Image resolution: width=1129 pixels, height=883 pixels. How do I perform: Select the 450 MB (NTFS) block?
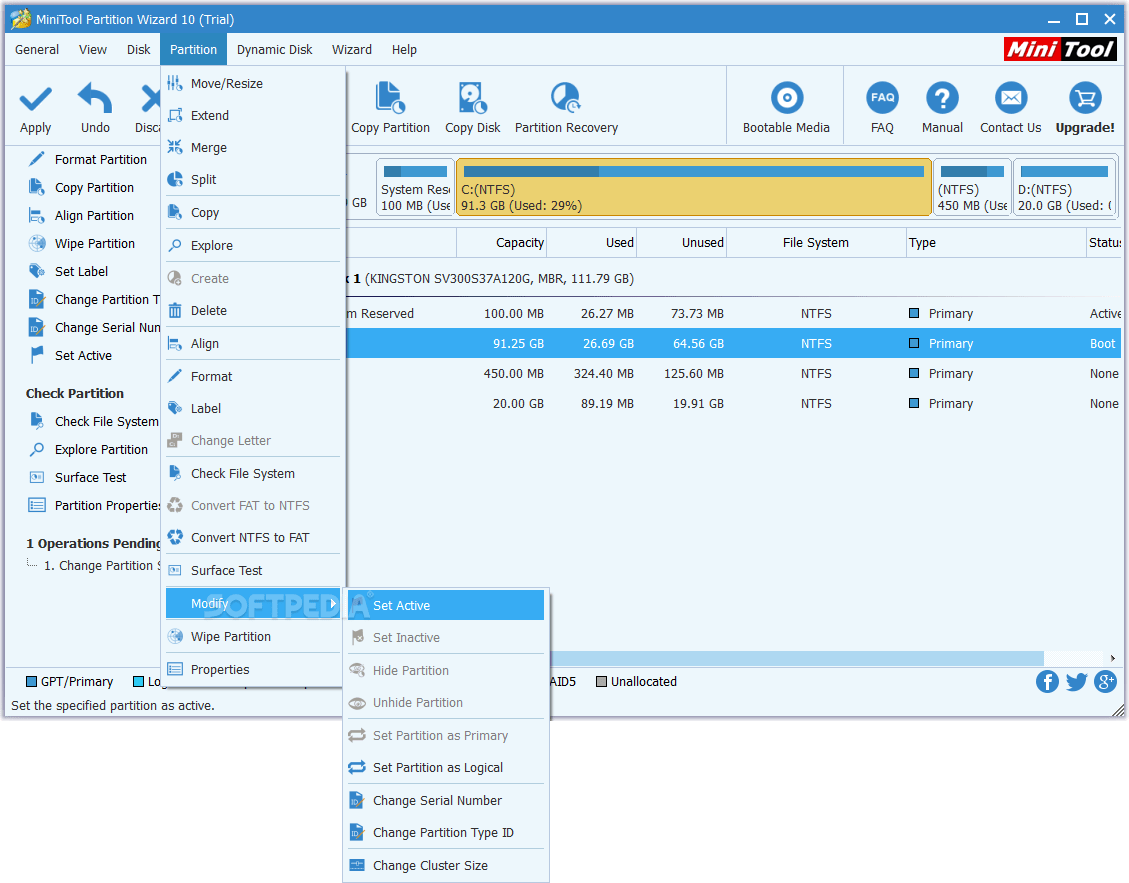pyautogui.click(x=972, y=187)
